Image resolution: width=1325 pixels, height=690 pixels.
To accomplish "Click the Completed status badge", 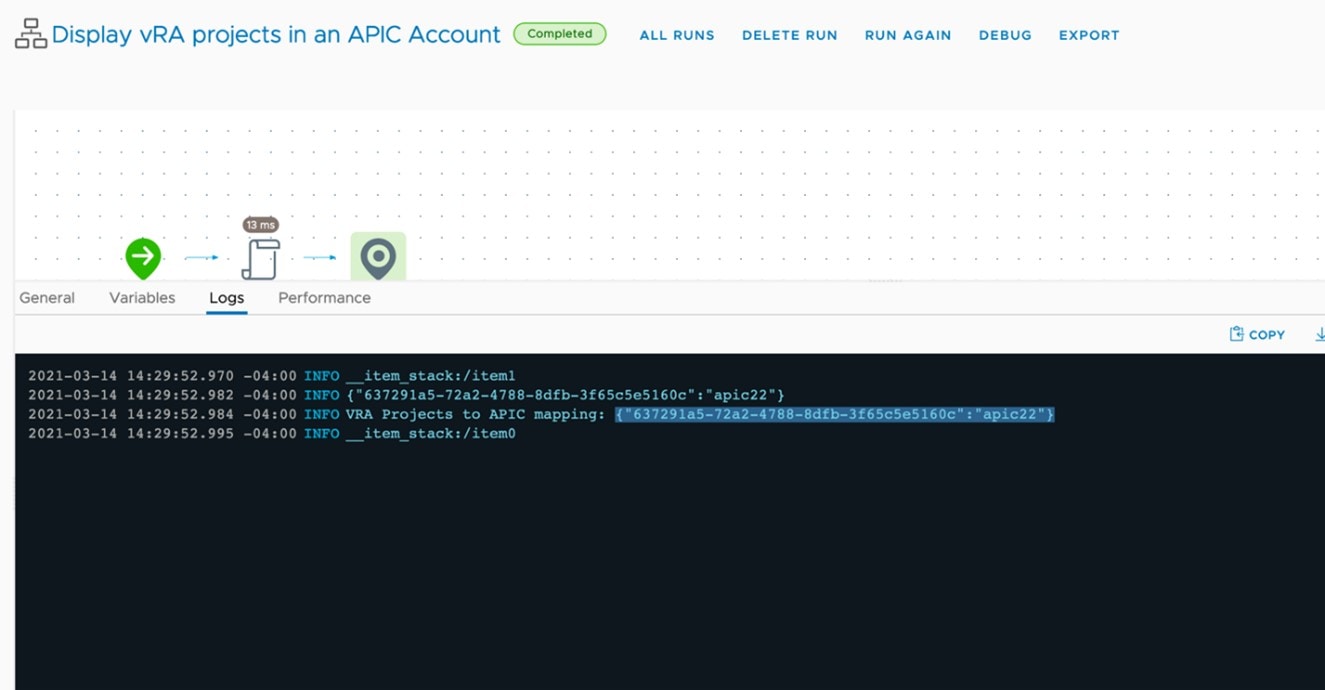I will pos(560,34).
